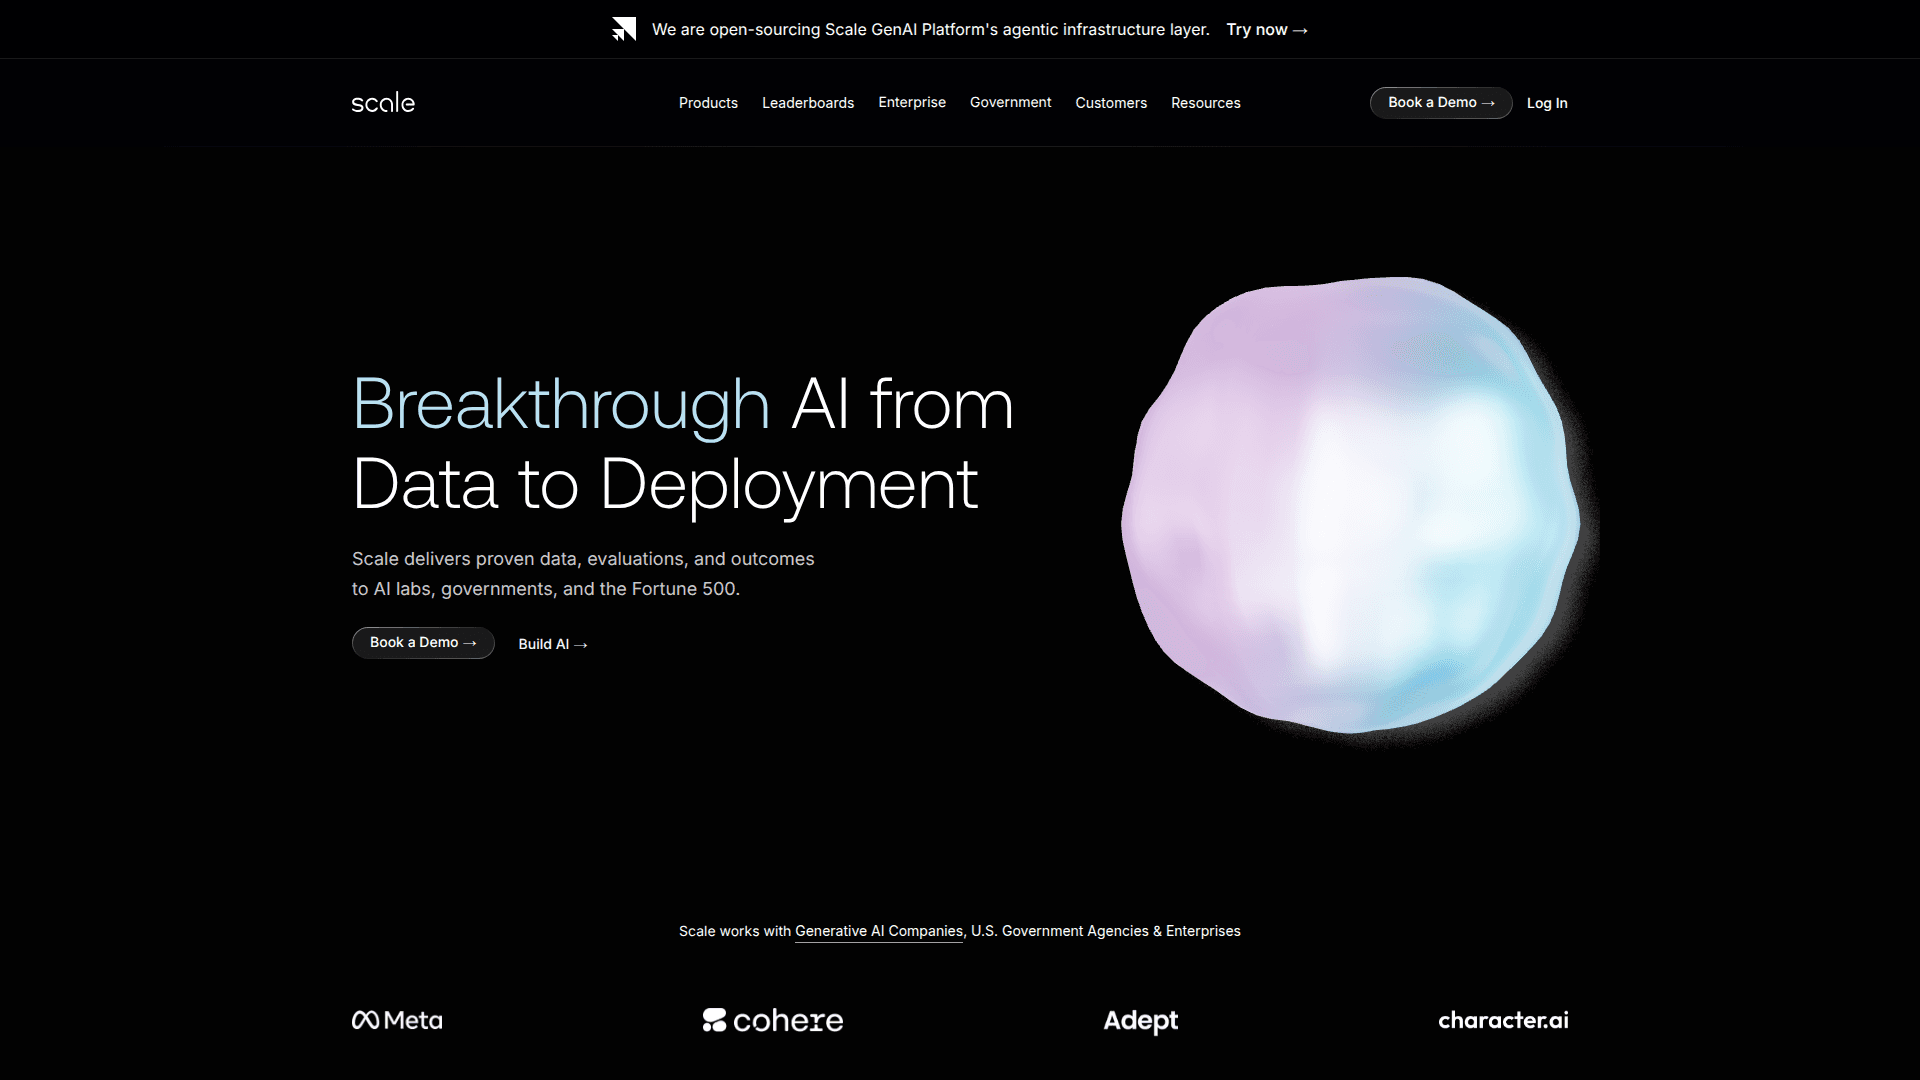Open the Enterprise navigation item
This screenshot has width=1920, height=1080.
coord(912,103)
